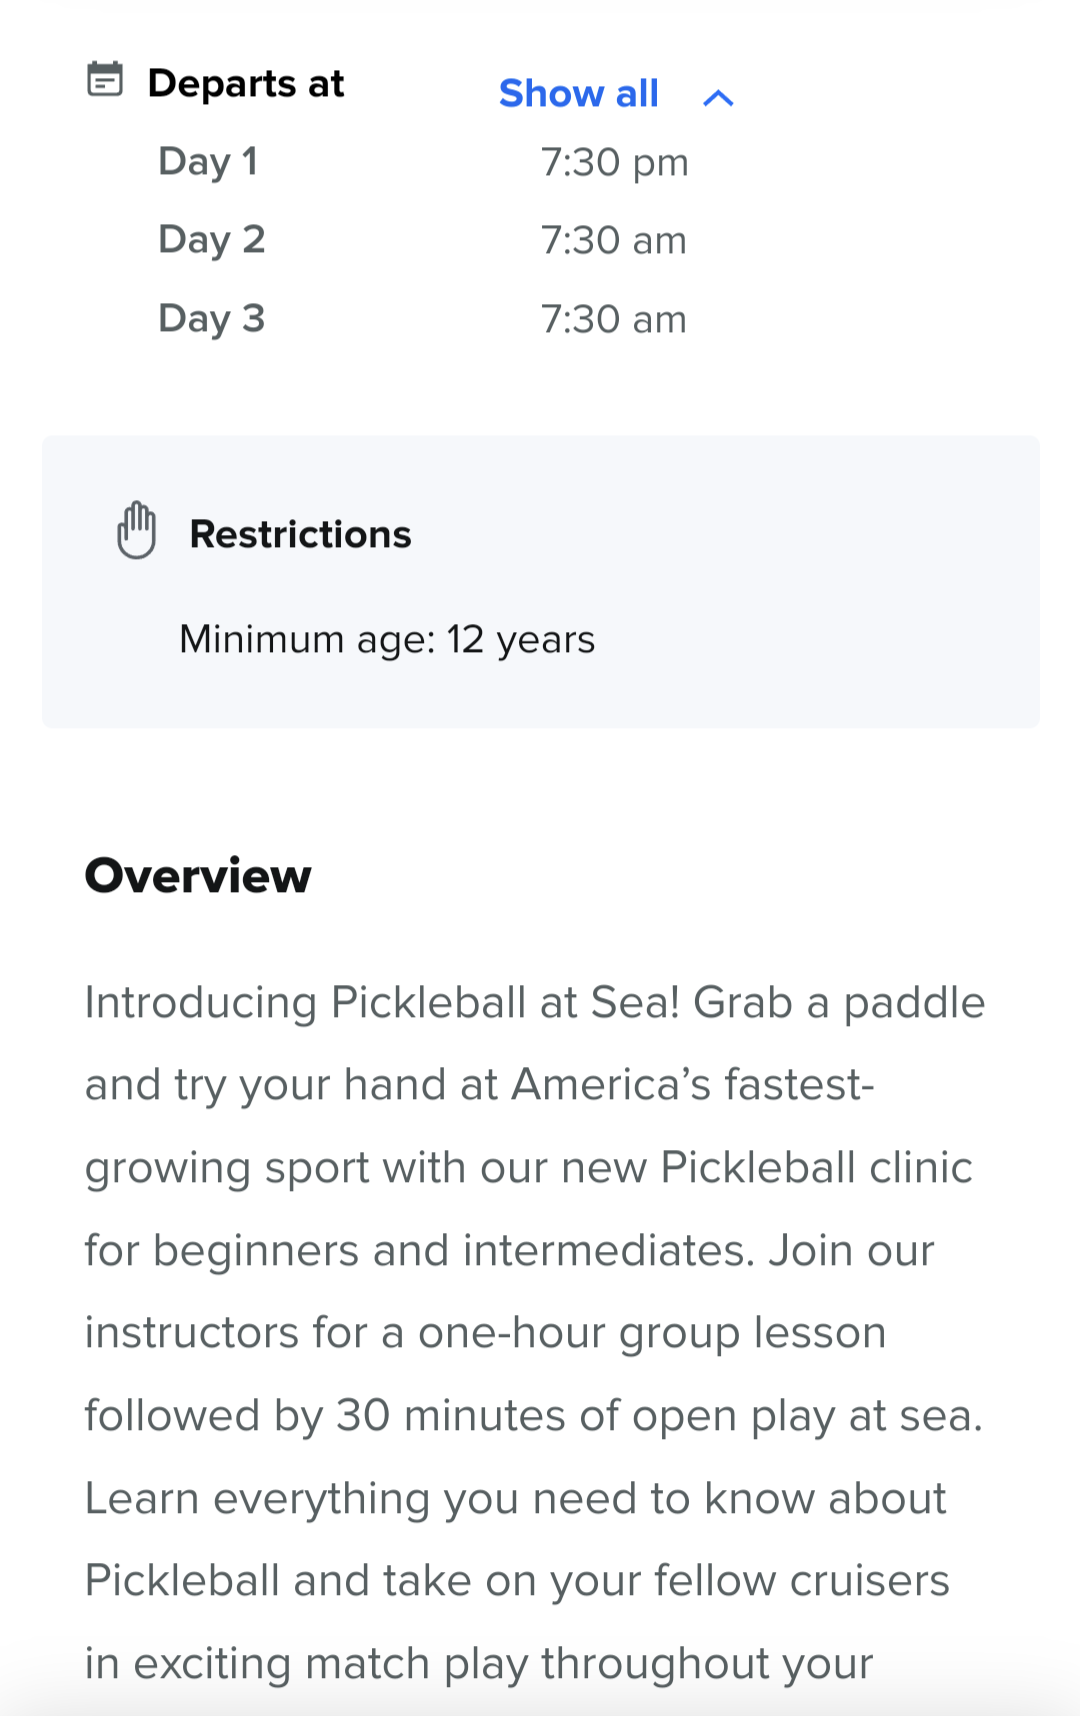The height and width of the screenshot is (1716, 1080).
Task: Select the Departs at heading
Action: [246, 84]
